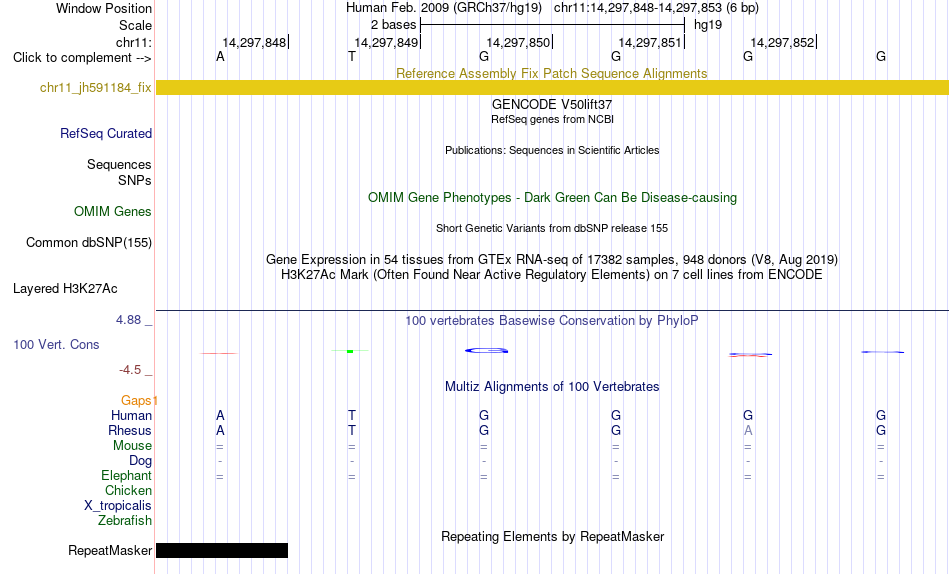Open the RefSeq Curated track label
The image size is (950, 574).
pos(106,133)
